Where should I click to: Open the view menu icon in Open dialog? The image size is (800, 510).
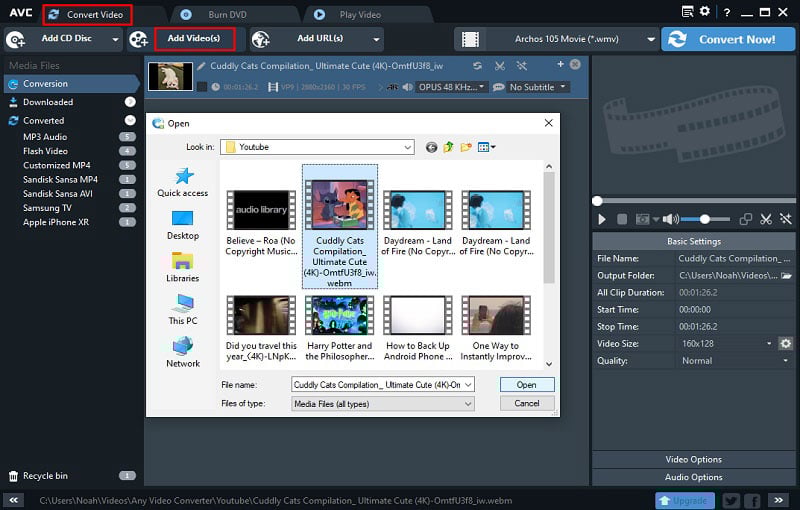click(x=486, y=147)
